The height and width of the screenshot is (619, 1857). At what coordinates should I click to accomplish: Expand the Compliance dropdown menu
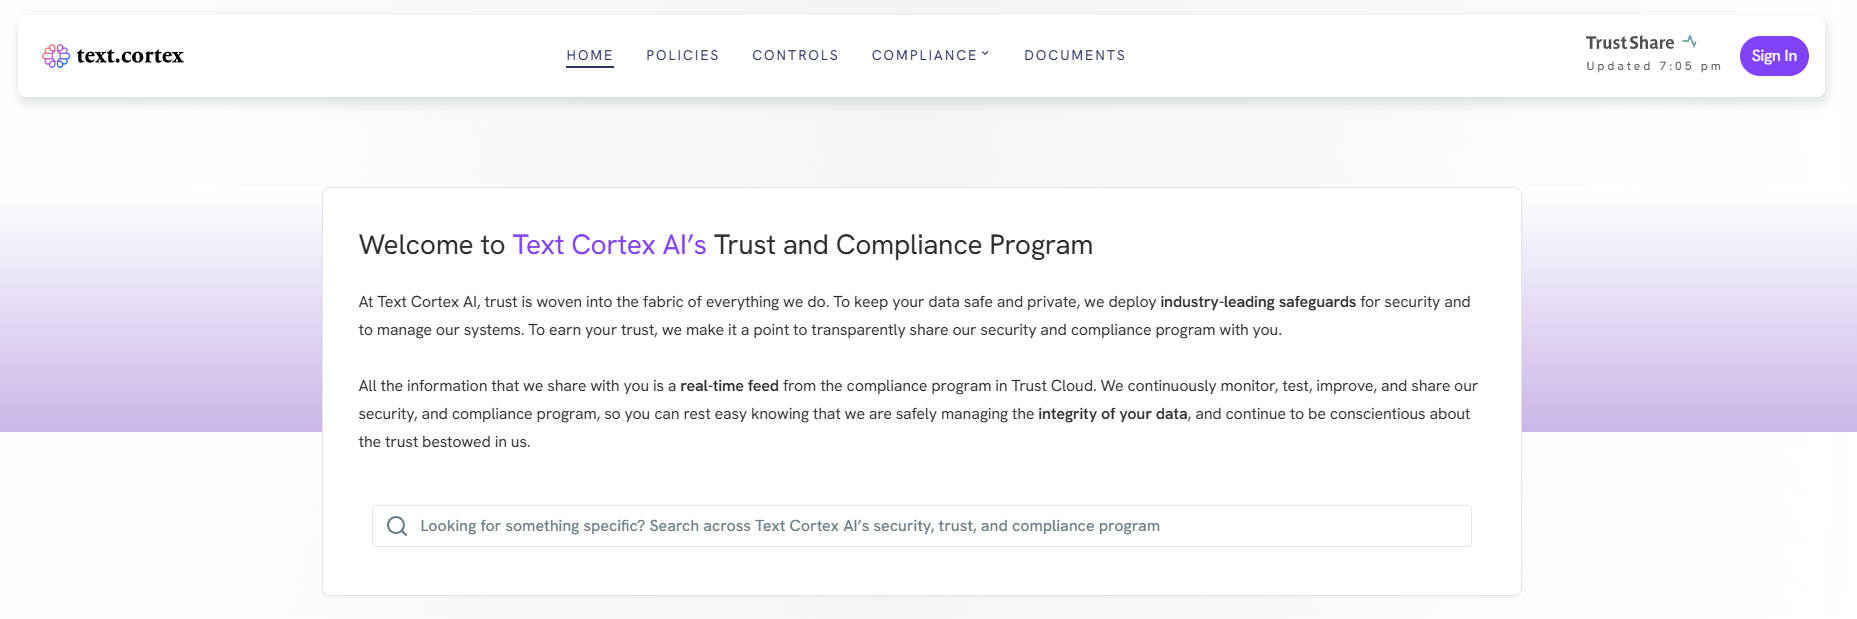930,56
